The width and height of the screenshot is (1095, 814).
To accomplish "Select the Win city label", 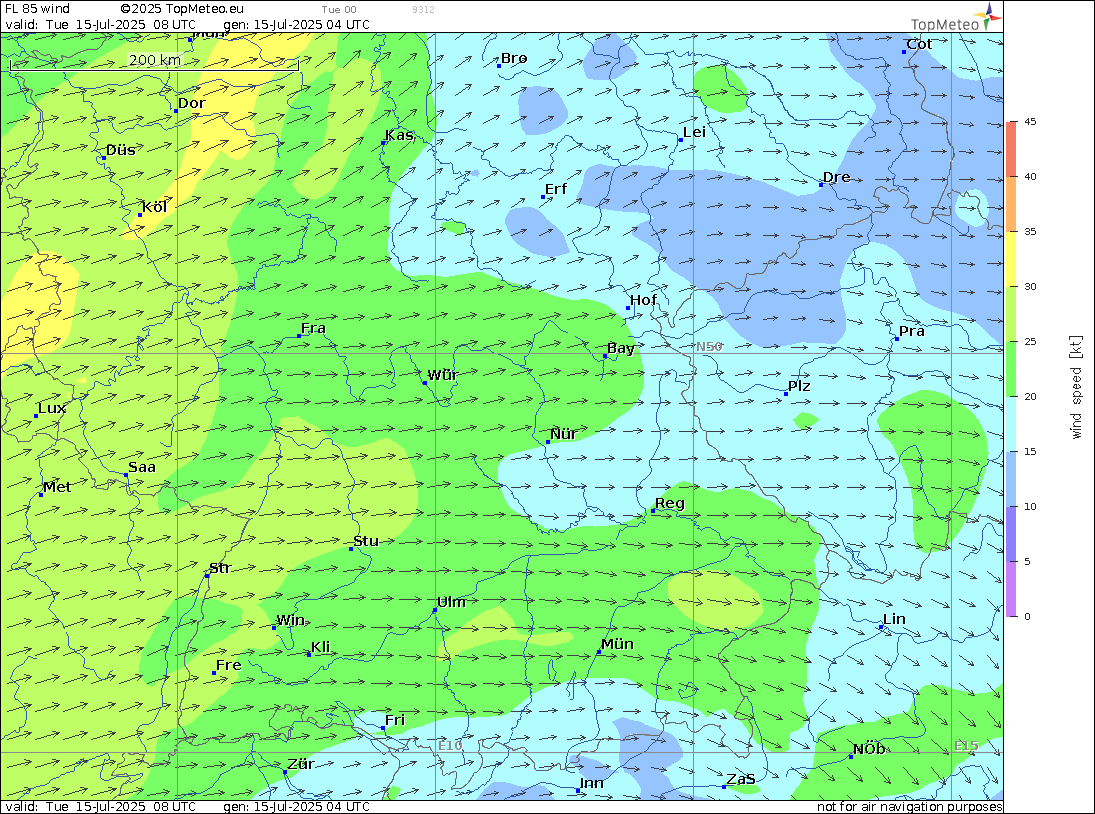I will coord(291,621).
